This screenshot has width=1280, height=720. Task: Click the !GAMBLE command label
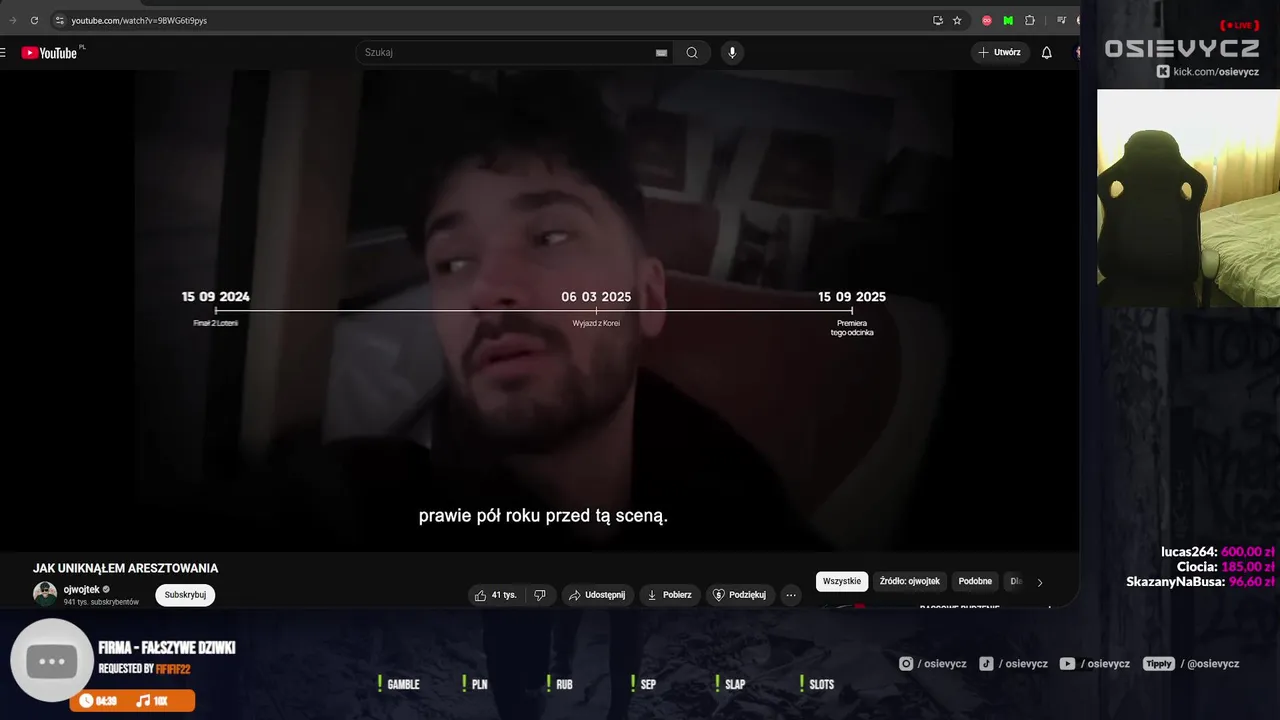[x=398, y=684]
